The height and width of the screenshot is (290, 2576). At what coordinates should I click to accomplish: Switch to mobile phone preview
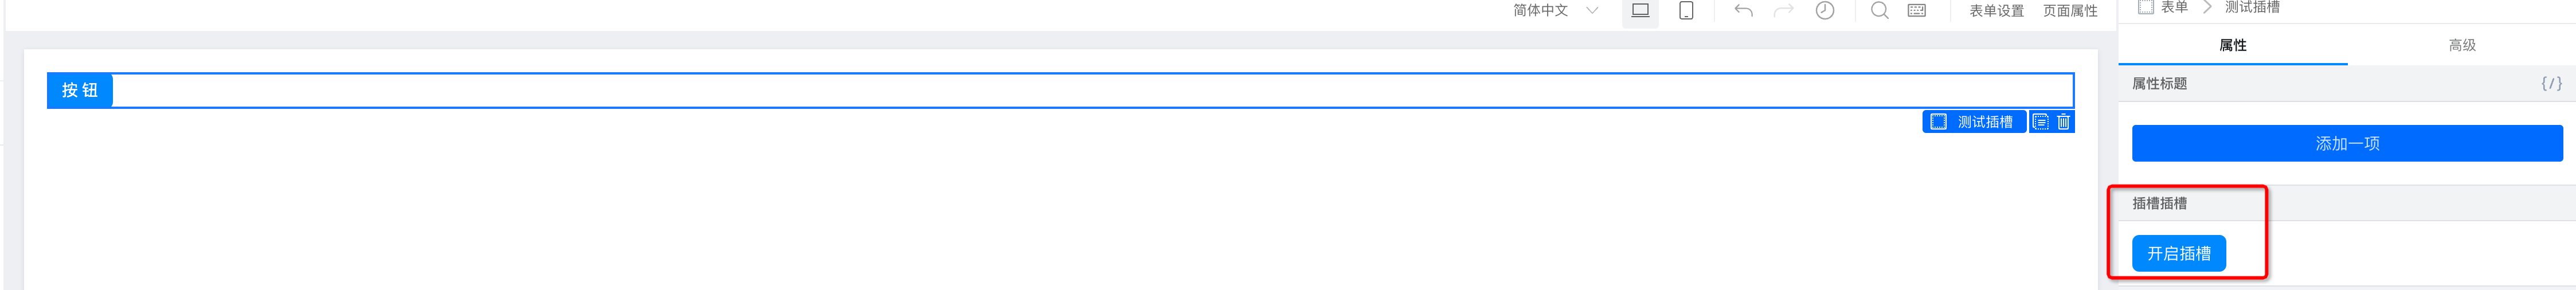pyautogui.click(x=1686, y=10)
